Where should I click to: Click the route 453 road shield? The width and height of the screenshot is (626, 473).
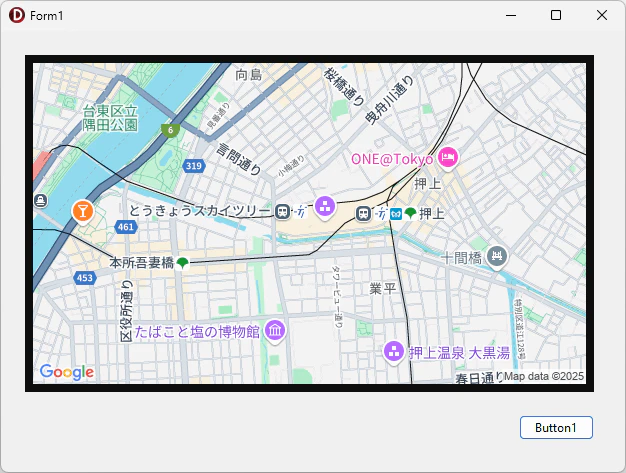click(x=85, y=278)
